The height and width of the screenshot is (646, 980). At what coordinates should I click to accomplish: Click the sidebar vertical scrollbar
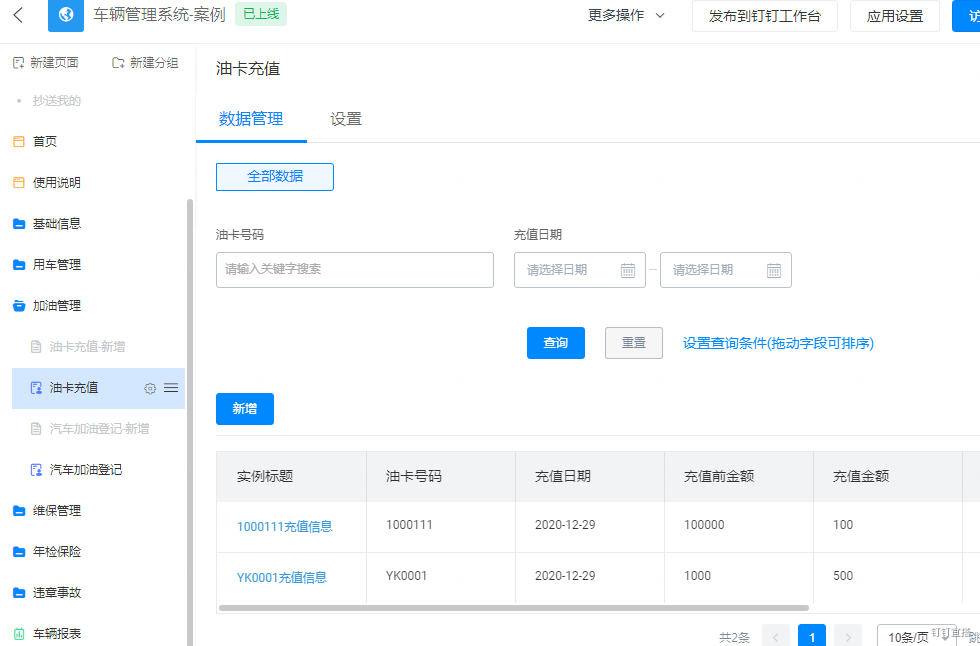click(190, 422)
